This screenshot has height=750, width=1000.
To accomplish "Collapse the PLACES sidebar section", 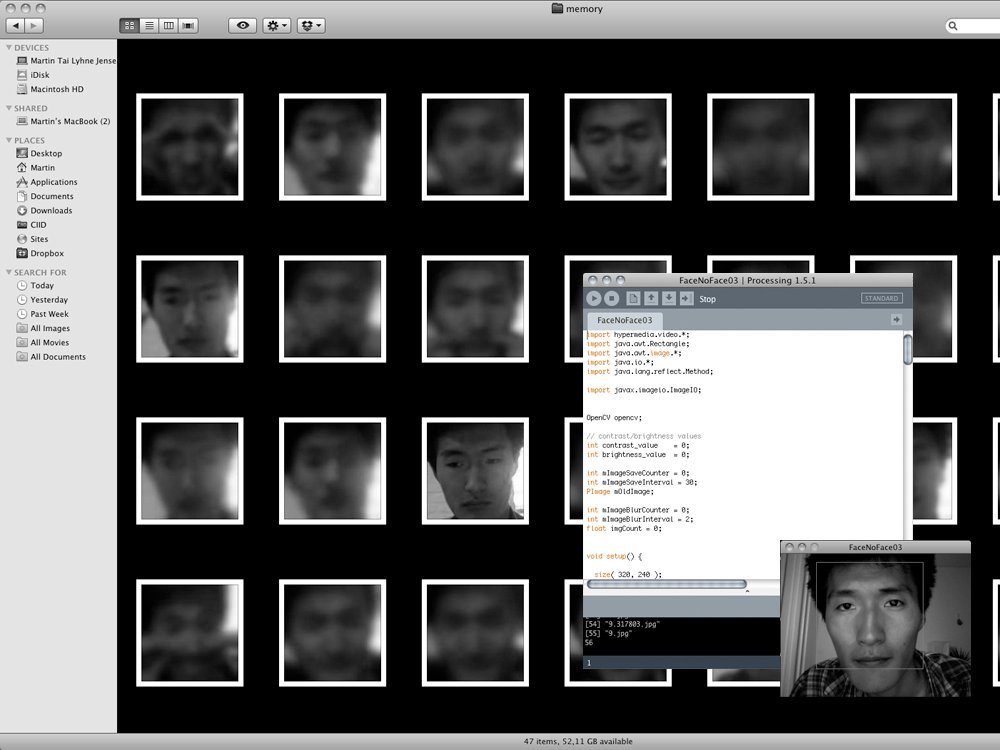I will click(x=9, y=140).
